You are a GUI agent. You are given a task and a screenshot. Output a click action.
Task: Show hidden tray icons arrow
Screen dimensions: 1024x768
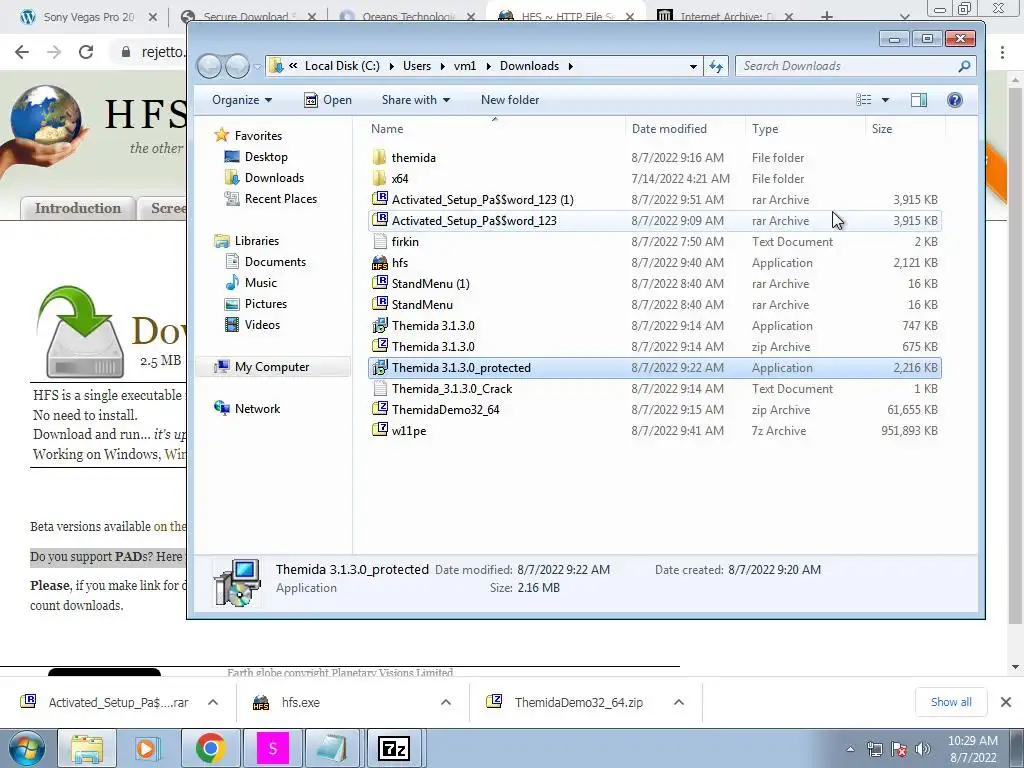pyautogui.click(x=850, y=749)
